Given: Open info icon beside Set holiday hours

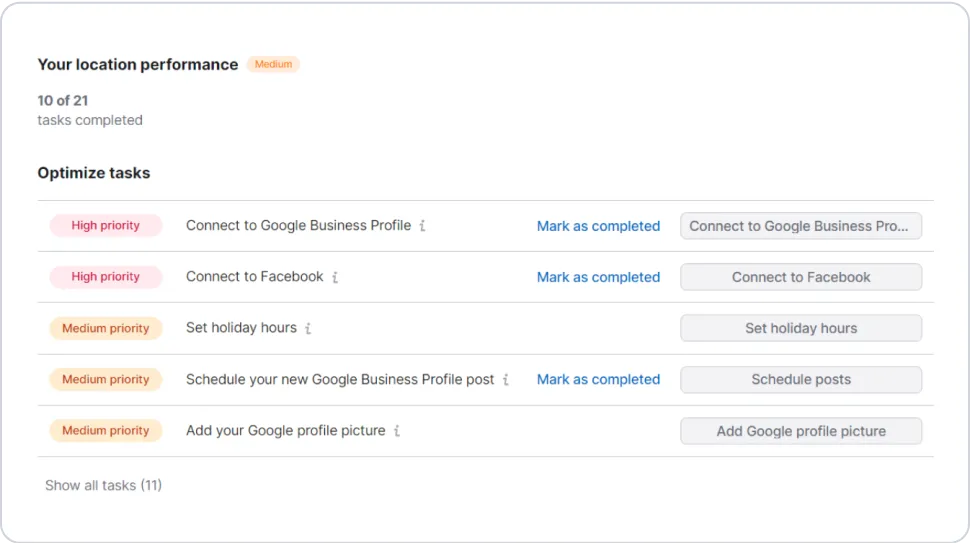Looking at the screenshot, I should pos(308,328).
